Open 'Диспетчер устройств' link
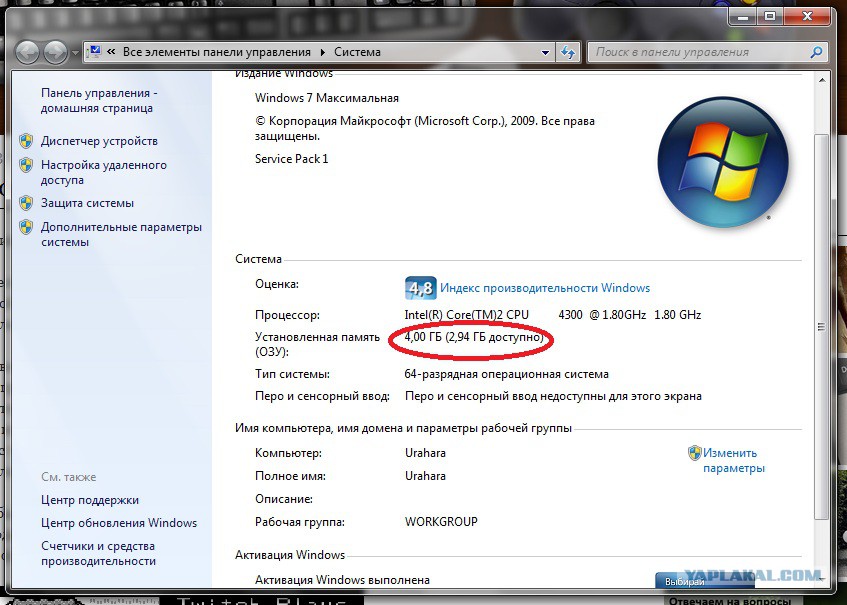 tap(99, 141)
